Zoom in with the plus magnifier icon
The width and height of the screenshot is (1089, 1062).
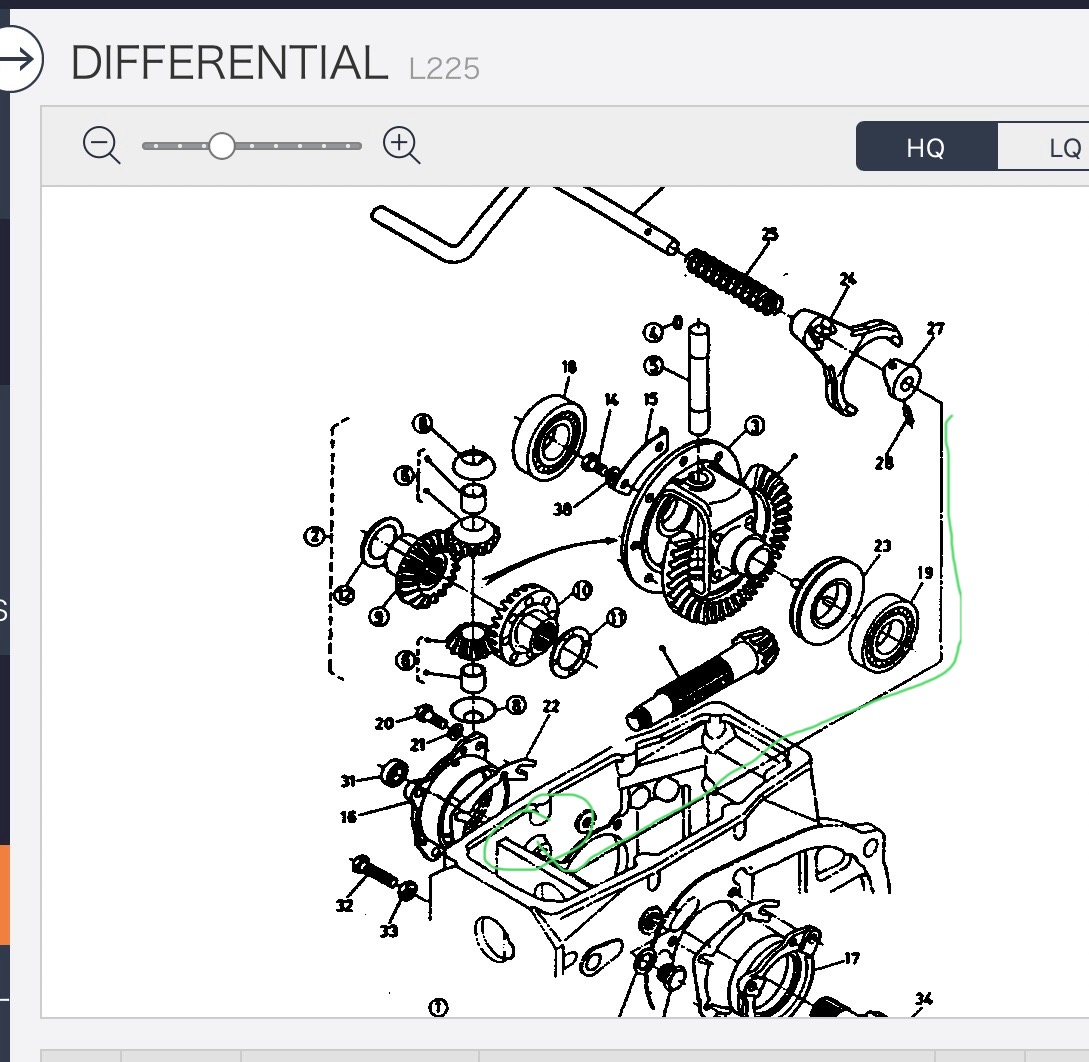[x=401, y=146]
